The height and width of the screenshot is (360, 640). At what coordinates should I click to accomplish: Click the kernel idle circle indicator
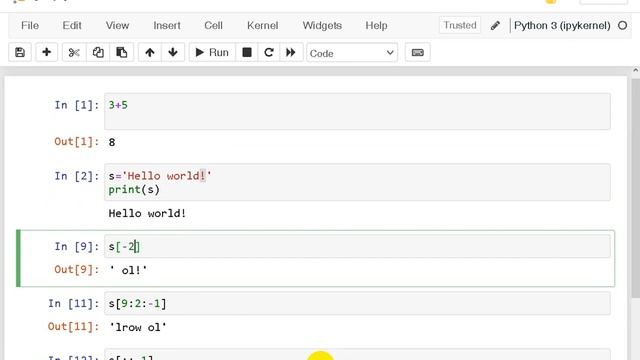point(622,26)
